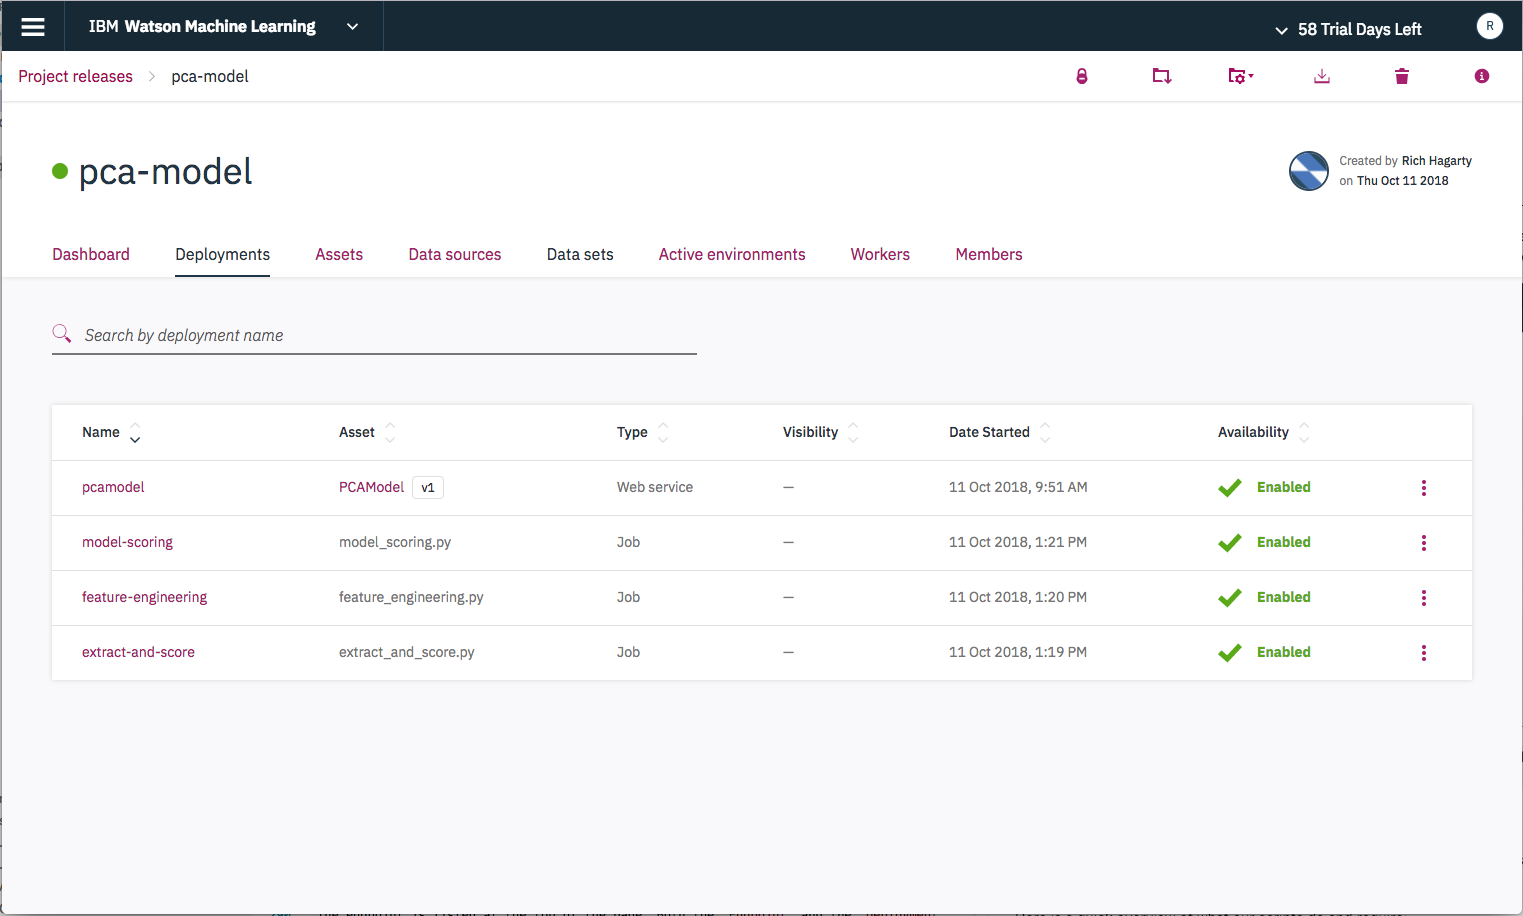Click Enabled status in model-scoring row
The width and height of the screenshot is (1523, 916).
point(1283,542)
